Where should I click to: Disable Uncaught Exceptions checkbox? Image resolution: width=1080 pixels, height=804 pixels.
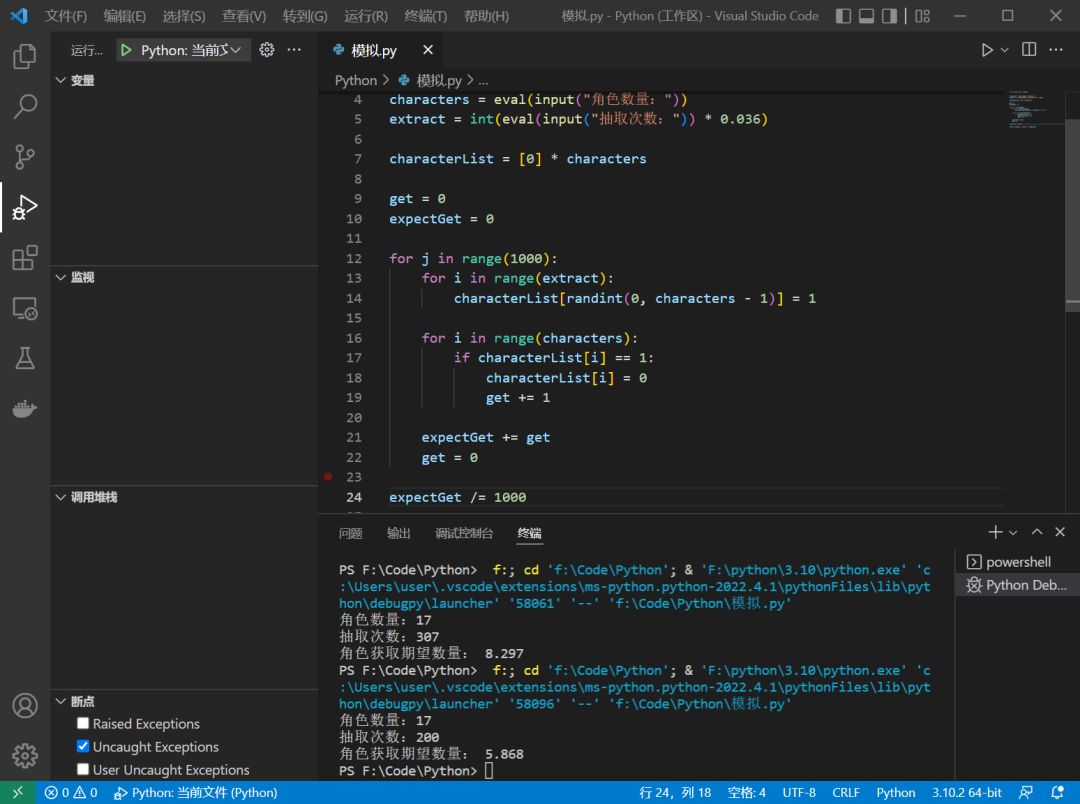coord(83,747)
